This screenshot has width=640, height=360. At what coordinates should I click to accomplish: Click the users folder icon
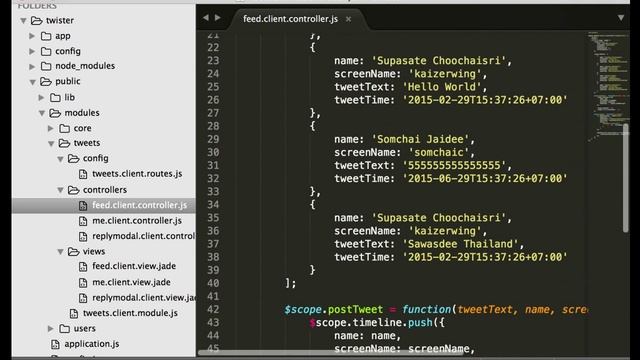[64, 329]
